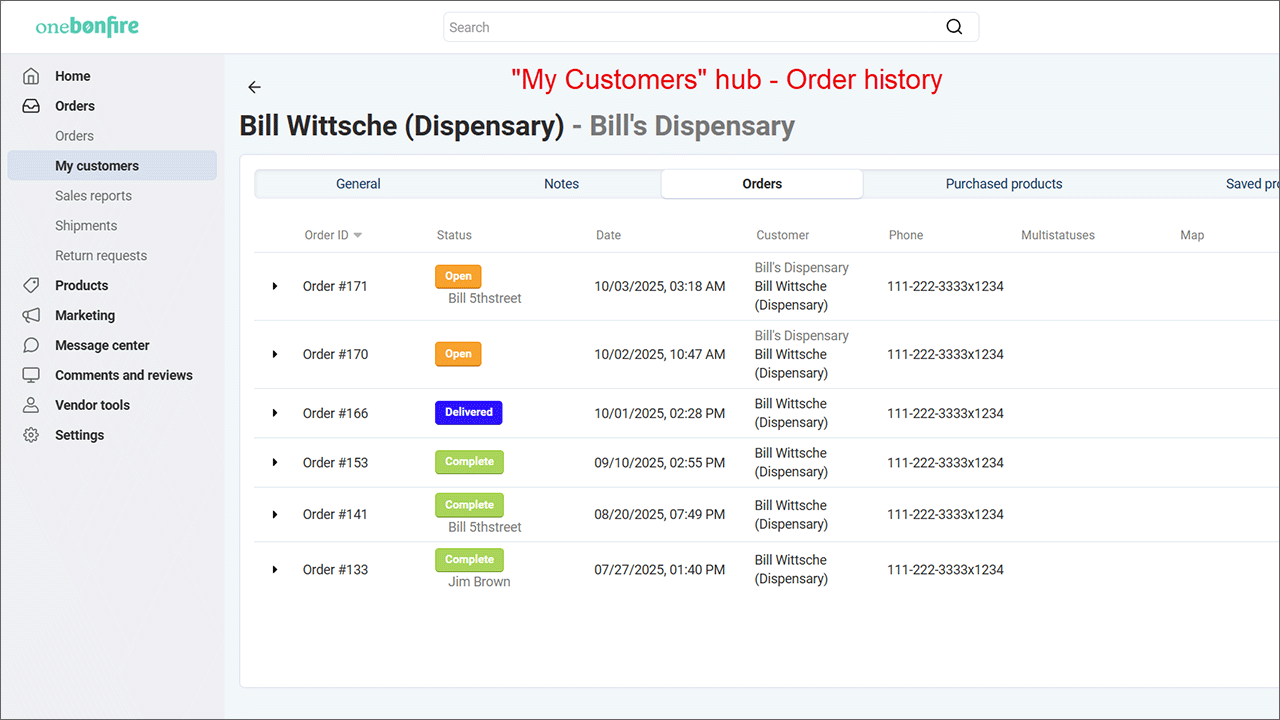Image resolution: width=1280 pixels, height=720 pixels.
Task: Click the Message center chat icon
Action: pos(31,345)
